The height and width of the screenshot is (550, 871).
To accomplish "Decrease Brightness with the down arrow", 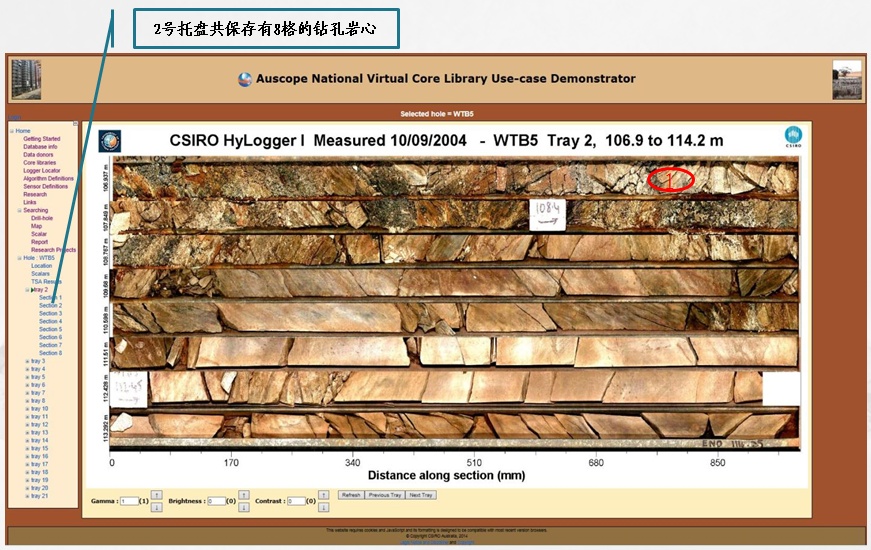I will click(244, 507).
